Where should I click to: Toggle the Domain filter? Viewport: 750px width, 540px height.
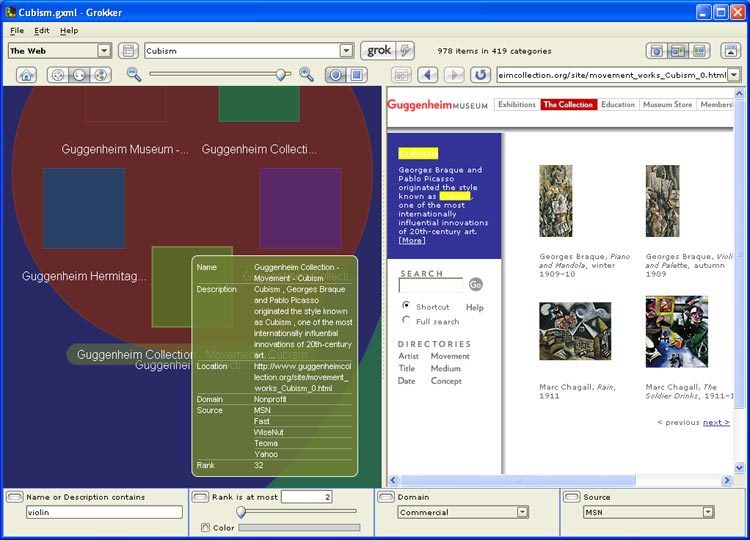coord(386,497)
